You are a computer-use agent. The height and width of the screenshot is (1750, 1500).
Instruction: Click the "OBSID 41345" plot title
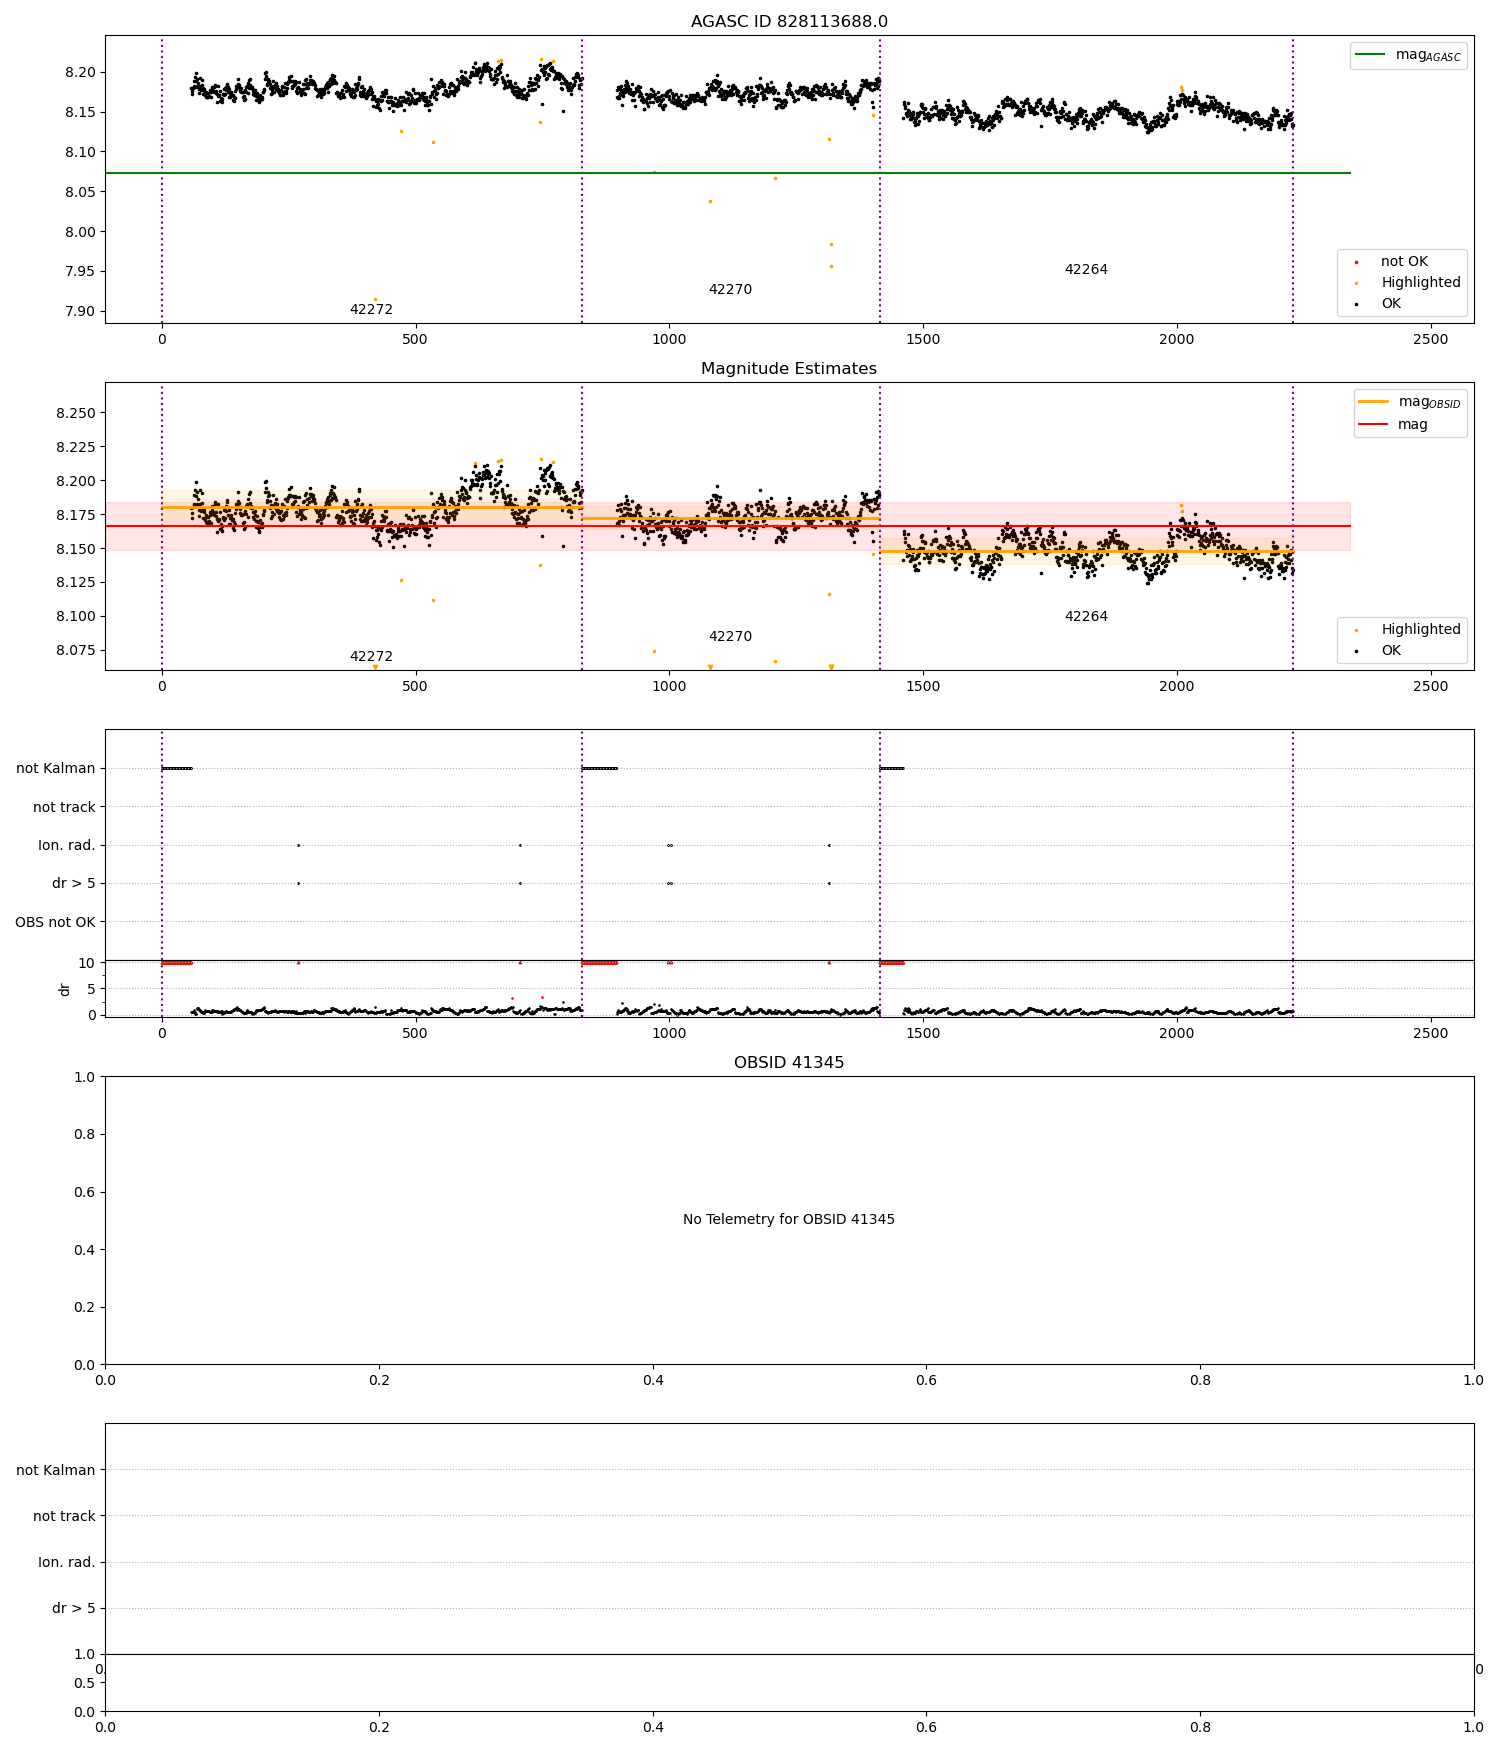(x=789, y=1063)
